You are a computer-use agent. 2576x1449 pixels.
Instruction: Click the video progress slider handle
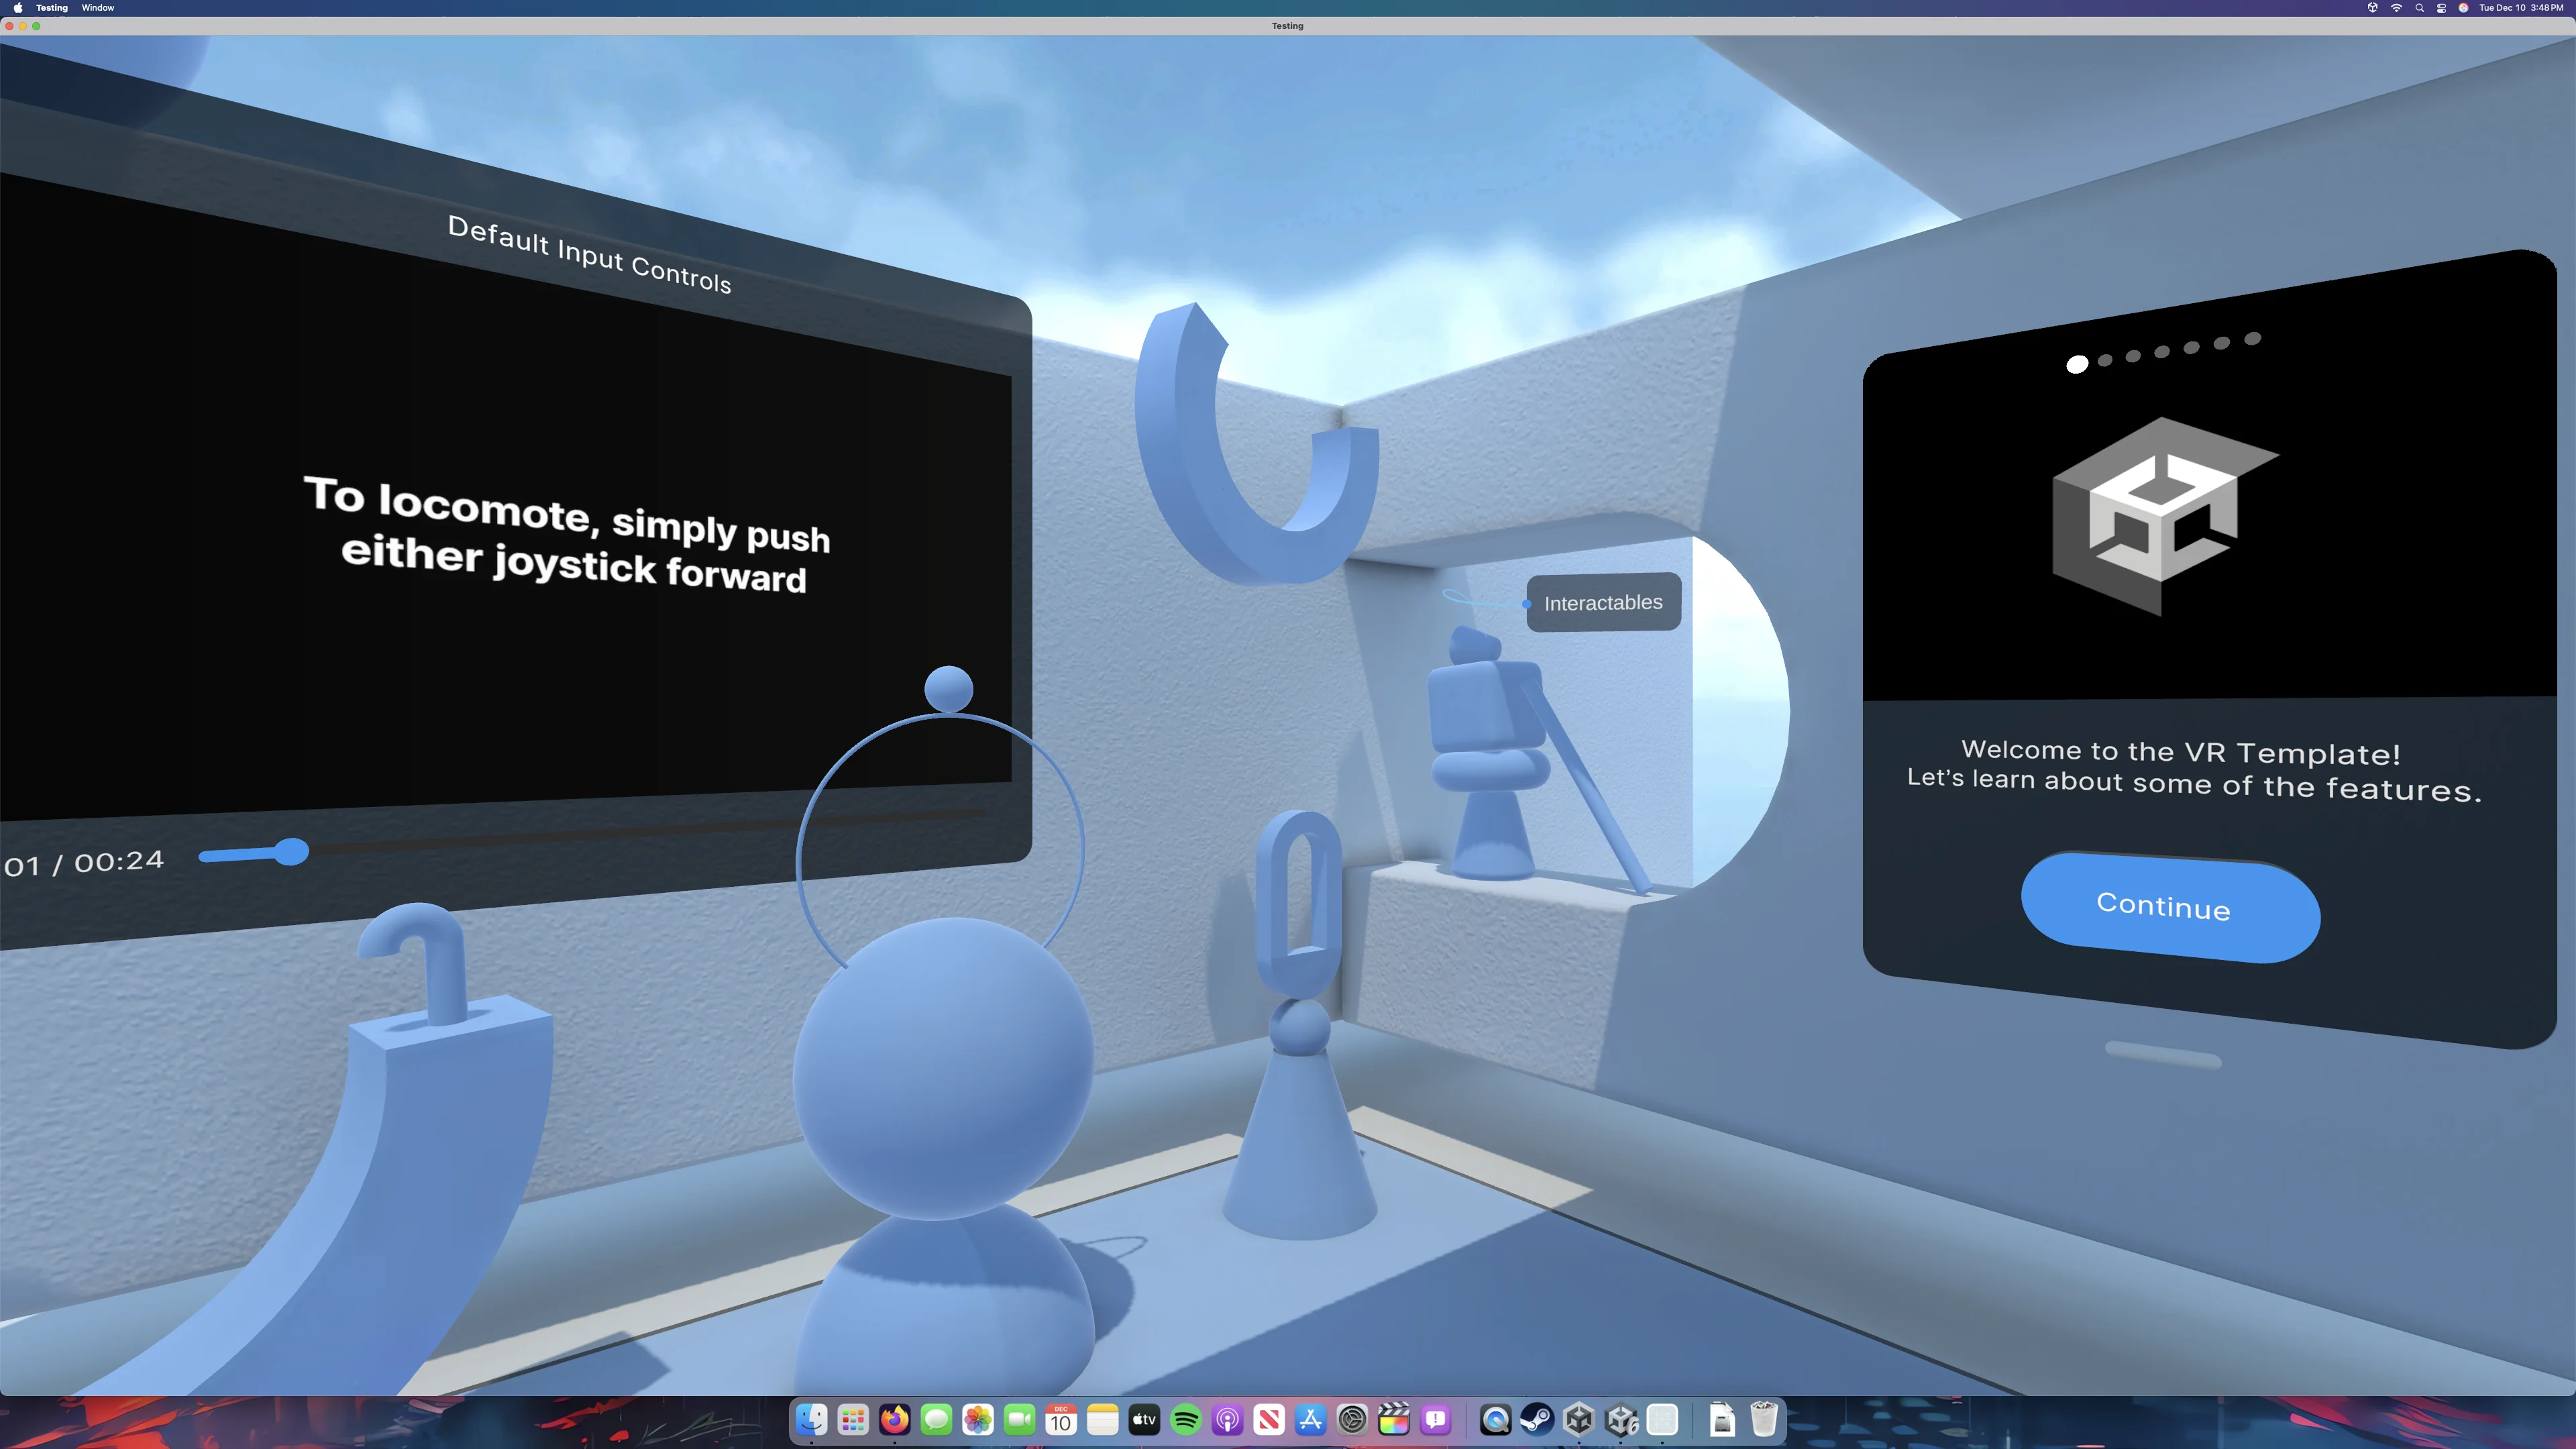(x=291, y=852)
